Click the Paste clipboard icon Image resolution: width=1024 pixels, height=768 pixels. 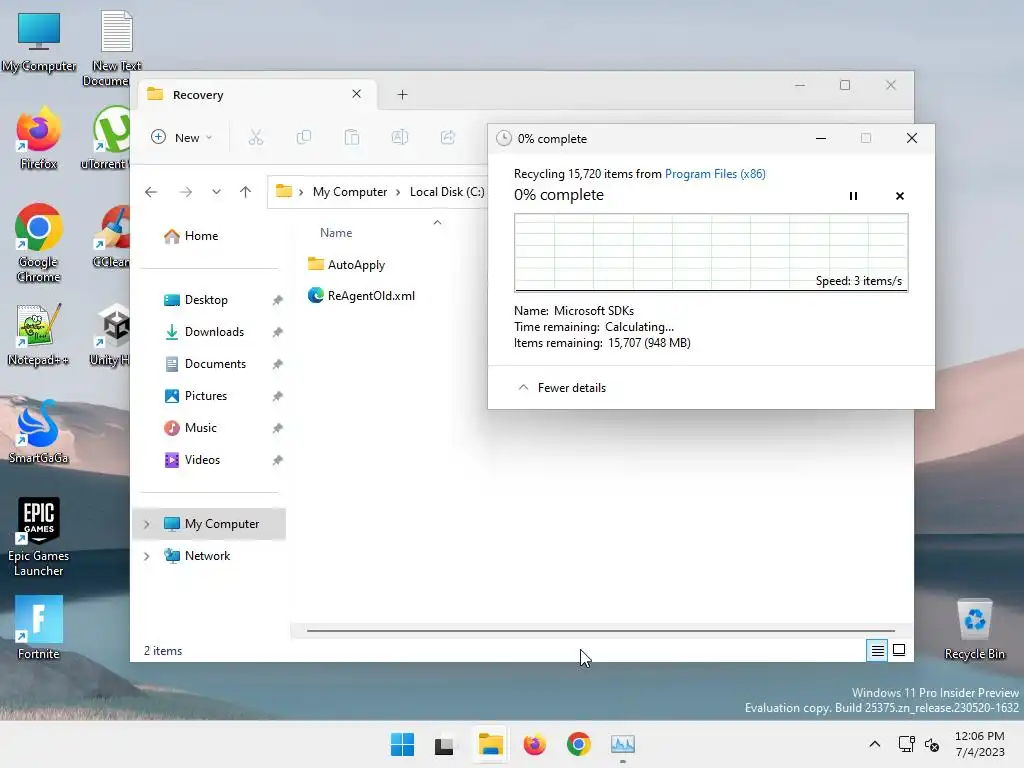351,137
